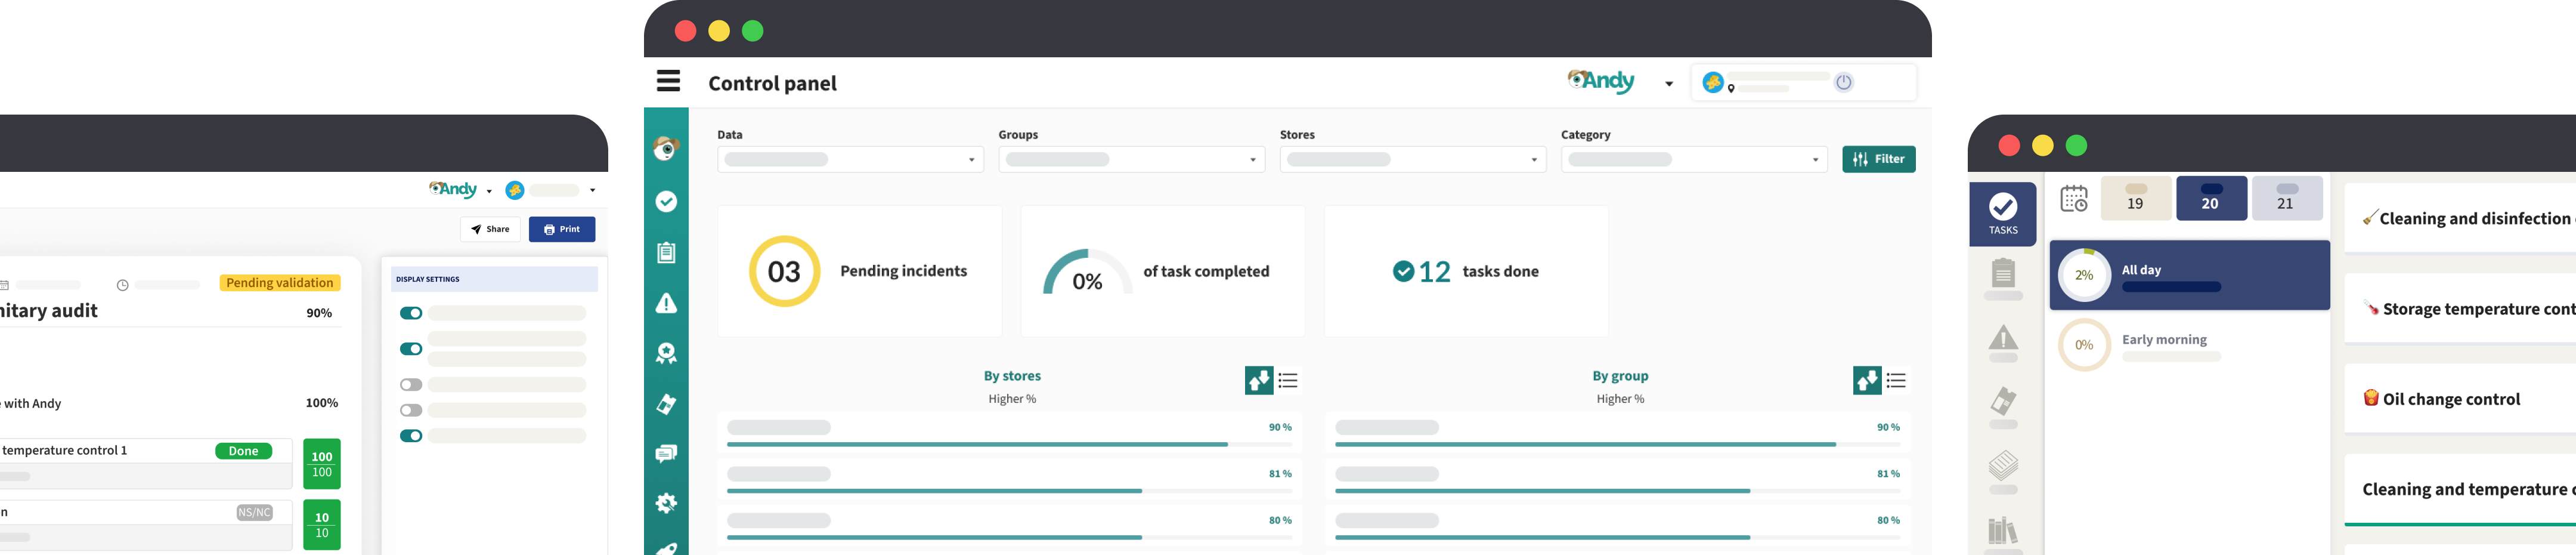
Task: Click the Filter button
Action: tap(1878, 159)
